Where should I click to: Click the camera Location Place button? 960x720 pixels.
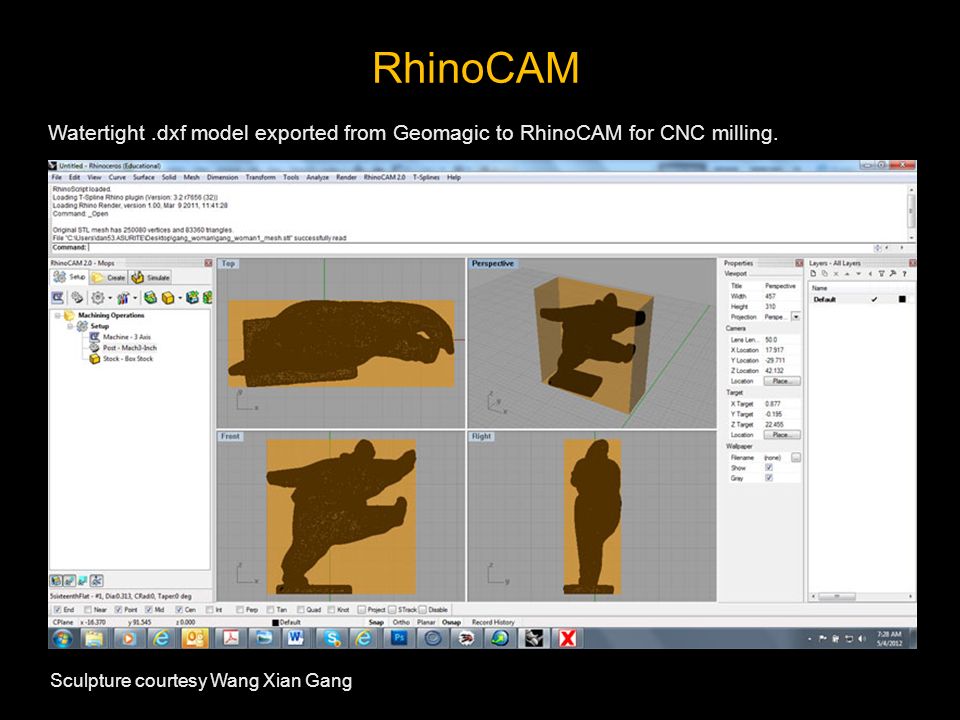781,381
